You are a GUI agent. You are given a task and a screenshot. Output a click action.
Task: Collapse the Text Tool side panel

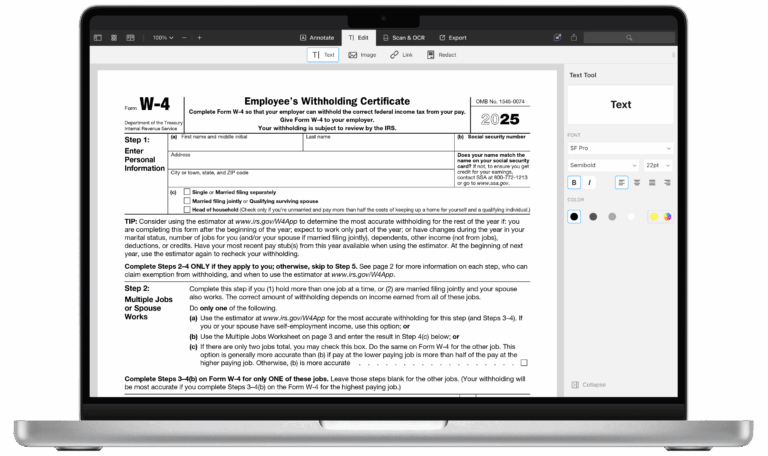click(x=589, y=385)
